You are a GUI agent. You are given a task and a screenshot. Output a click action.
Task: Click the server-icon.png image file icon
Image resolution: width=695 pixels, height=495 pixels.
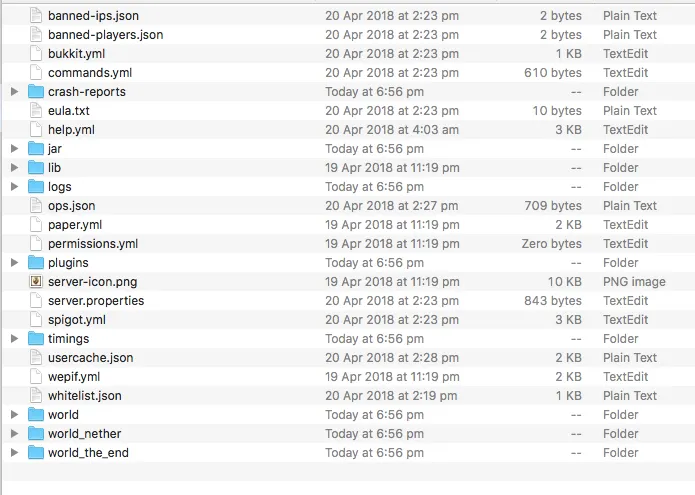click(36, 282)
